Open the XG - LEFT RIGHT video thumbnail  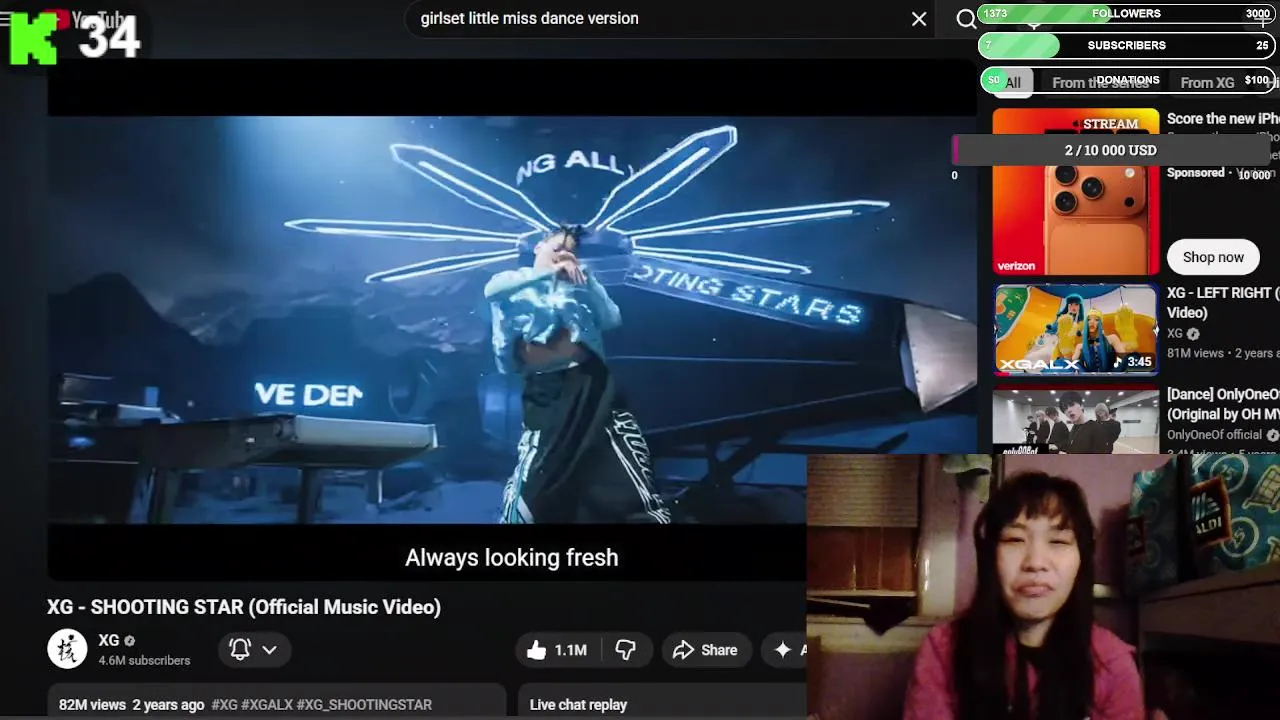click(1076, 330)
